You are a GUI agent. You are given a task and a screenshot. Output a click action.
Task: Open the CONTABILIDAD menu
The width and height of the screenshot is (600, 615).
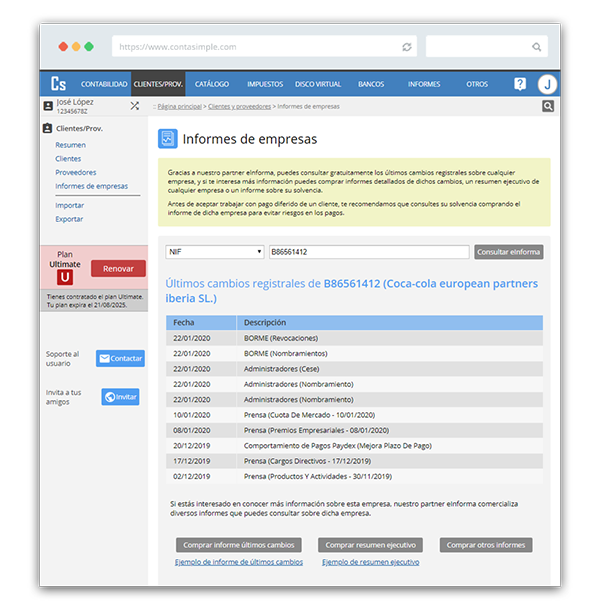pos(104,84)
